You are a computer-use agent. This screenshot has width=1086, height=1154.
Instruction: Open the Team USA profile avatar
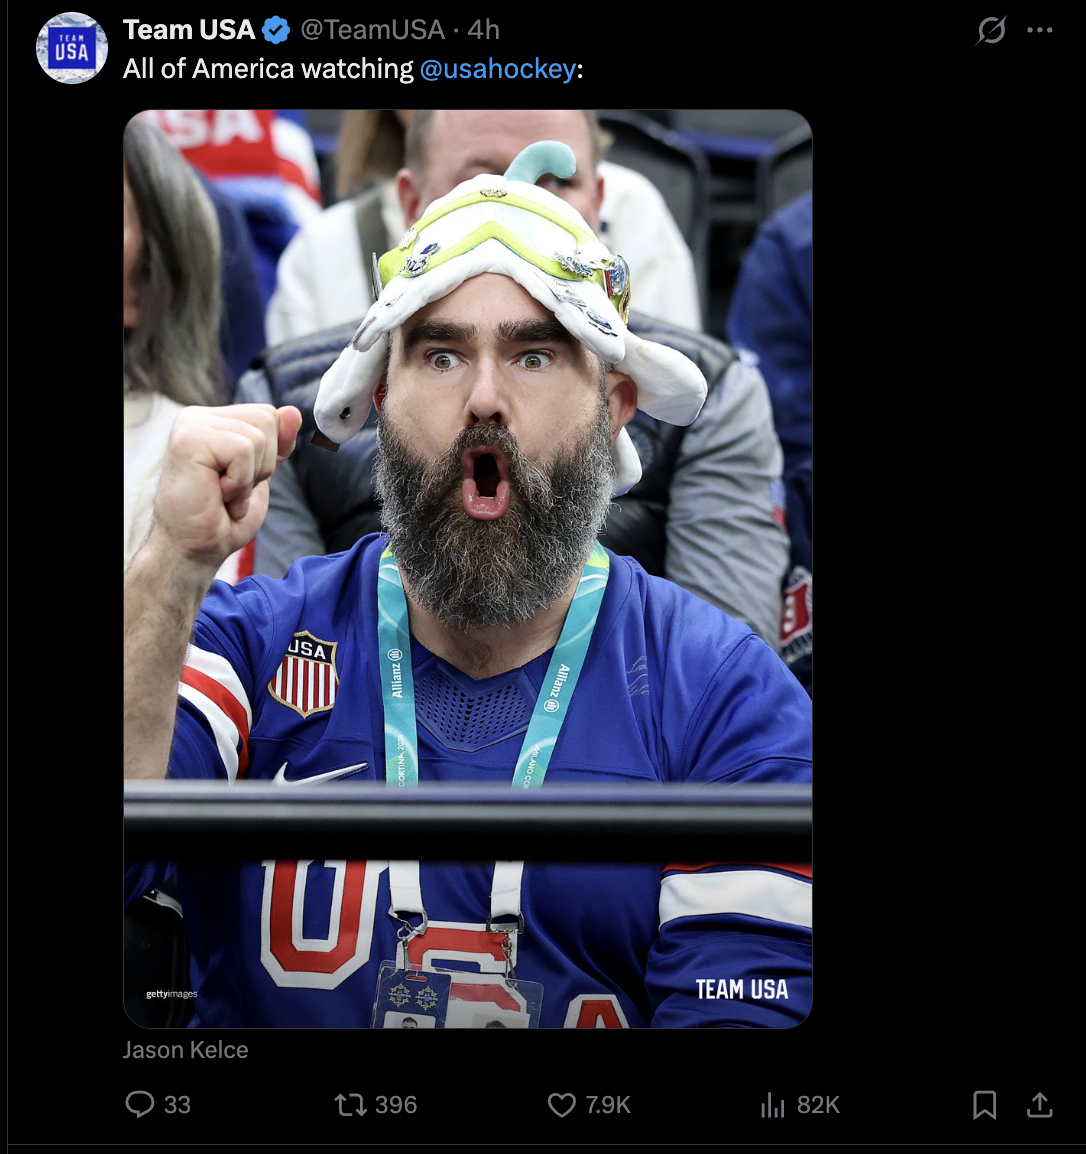(72, 48)
